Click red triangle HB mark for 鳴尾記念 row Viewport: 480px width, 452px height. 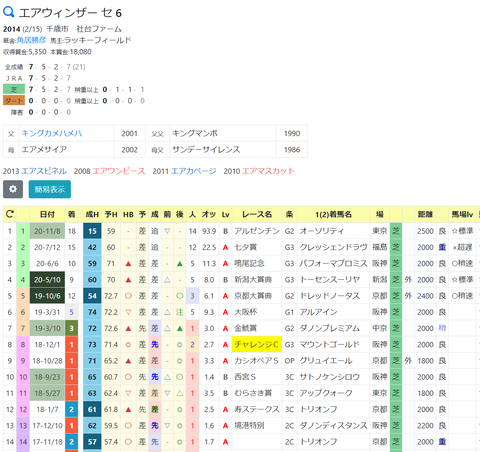(x=128, y=264)
